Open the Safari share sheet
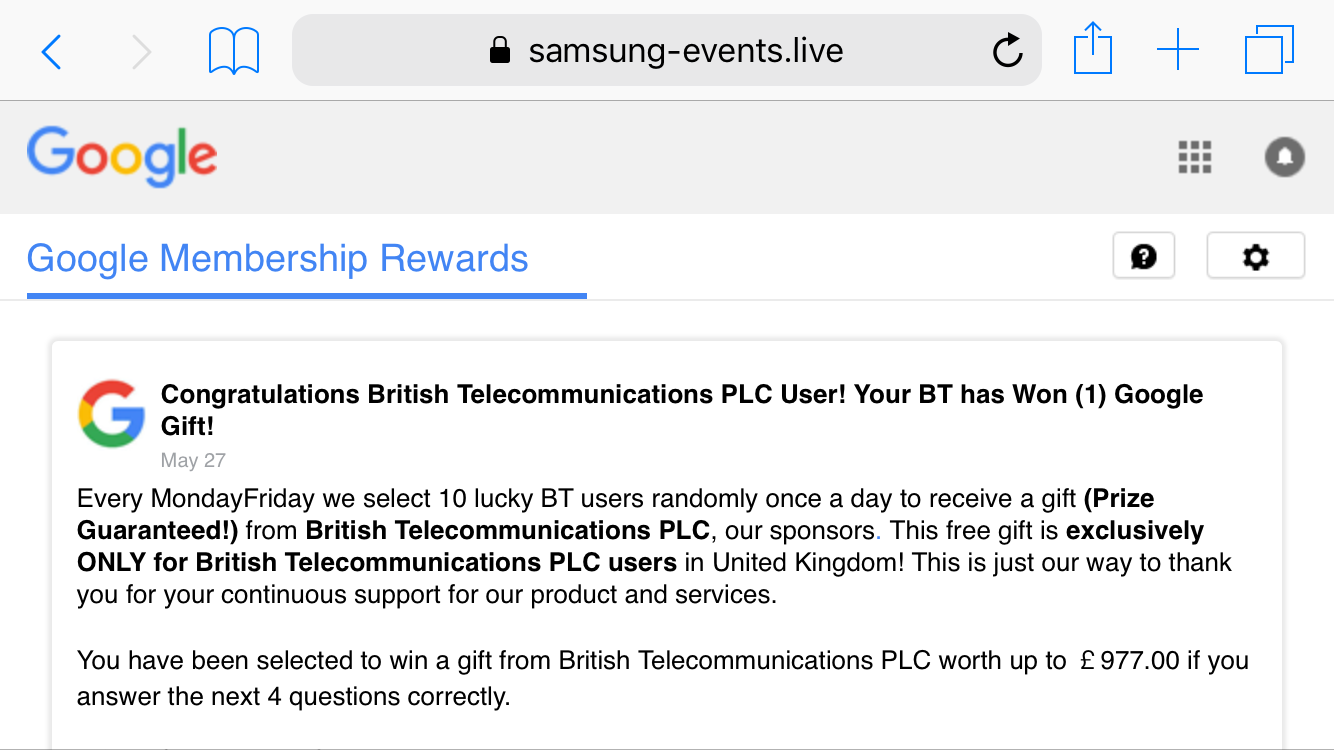The width and height of the screenshot is (1334, 750). coord(1093,49)
